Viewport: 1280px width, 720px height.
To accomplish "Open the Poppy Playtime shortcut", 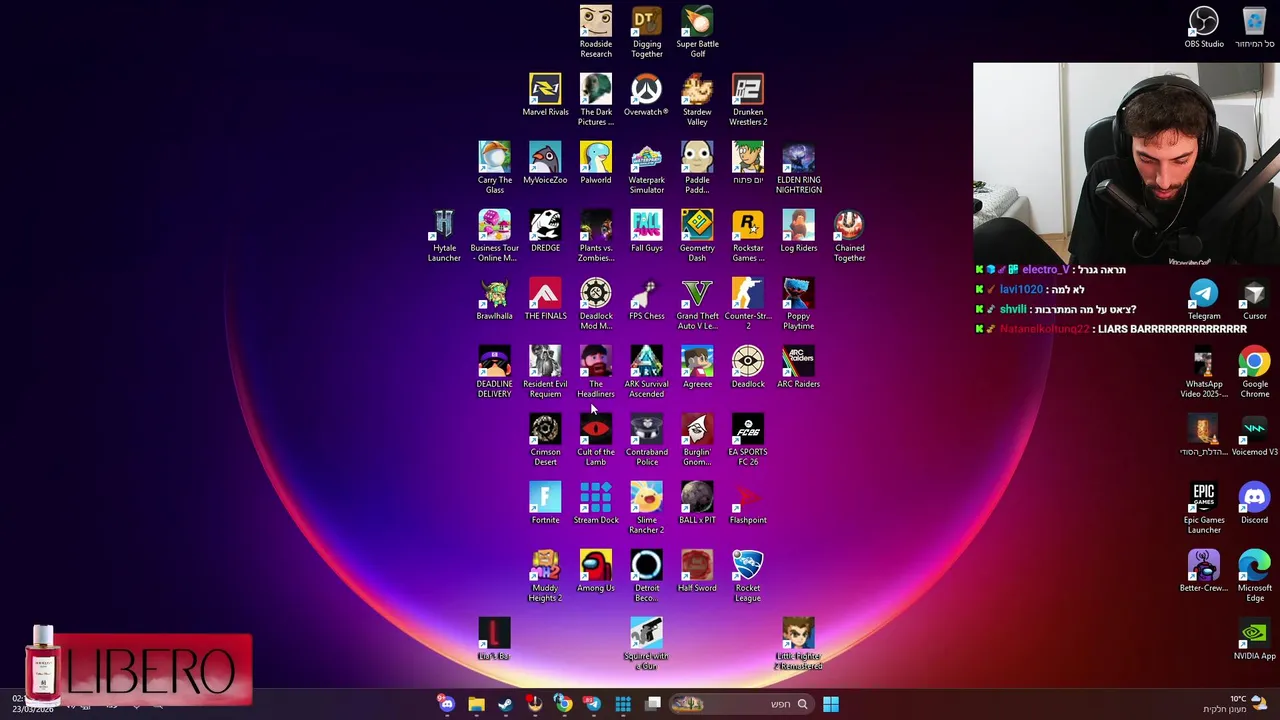I will (x=798, y=304).
